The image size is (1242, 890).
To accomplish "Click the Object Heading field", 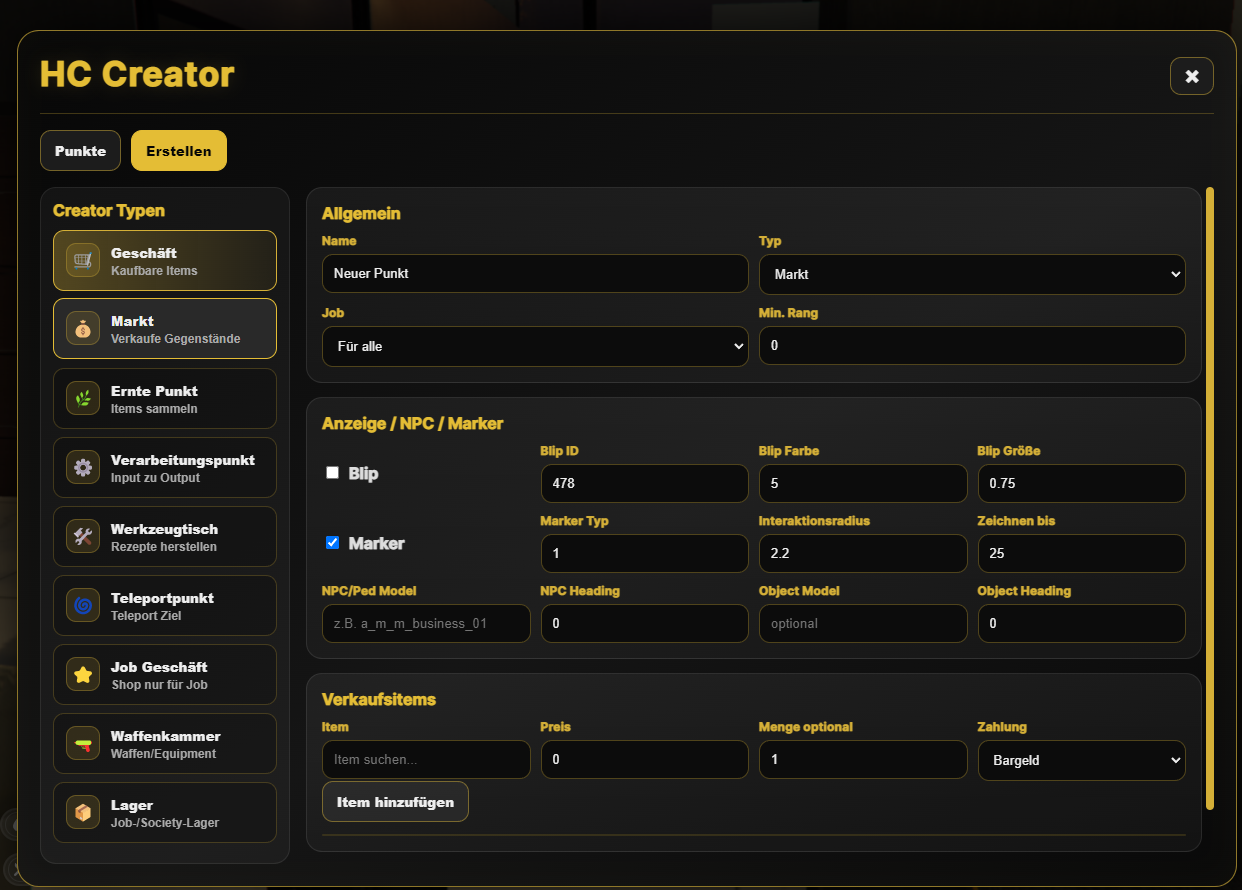I will coord(1082,624).
